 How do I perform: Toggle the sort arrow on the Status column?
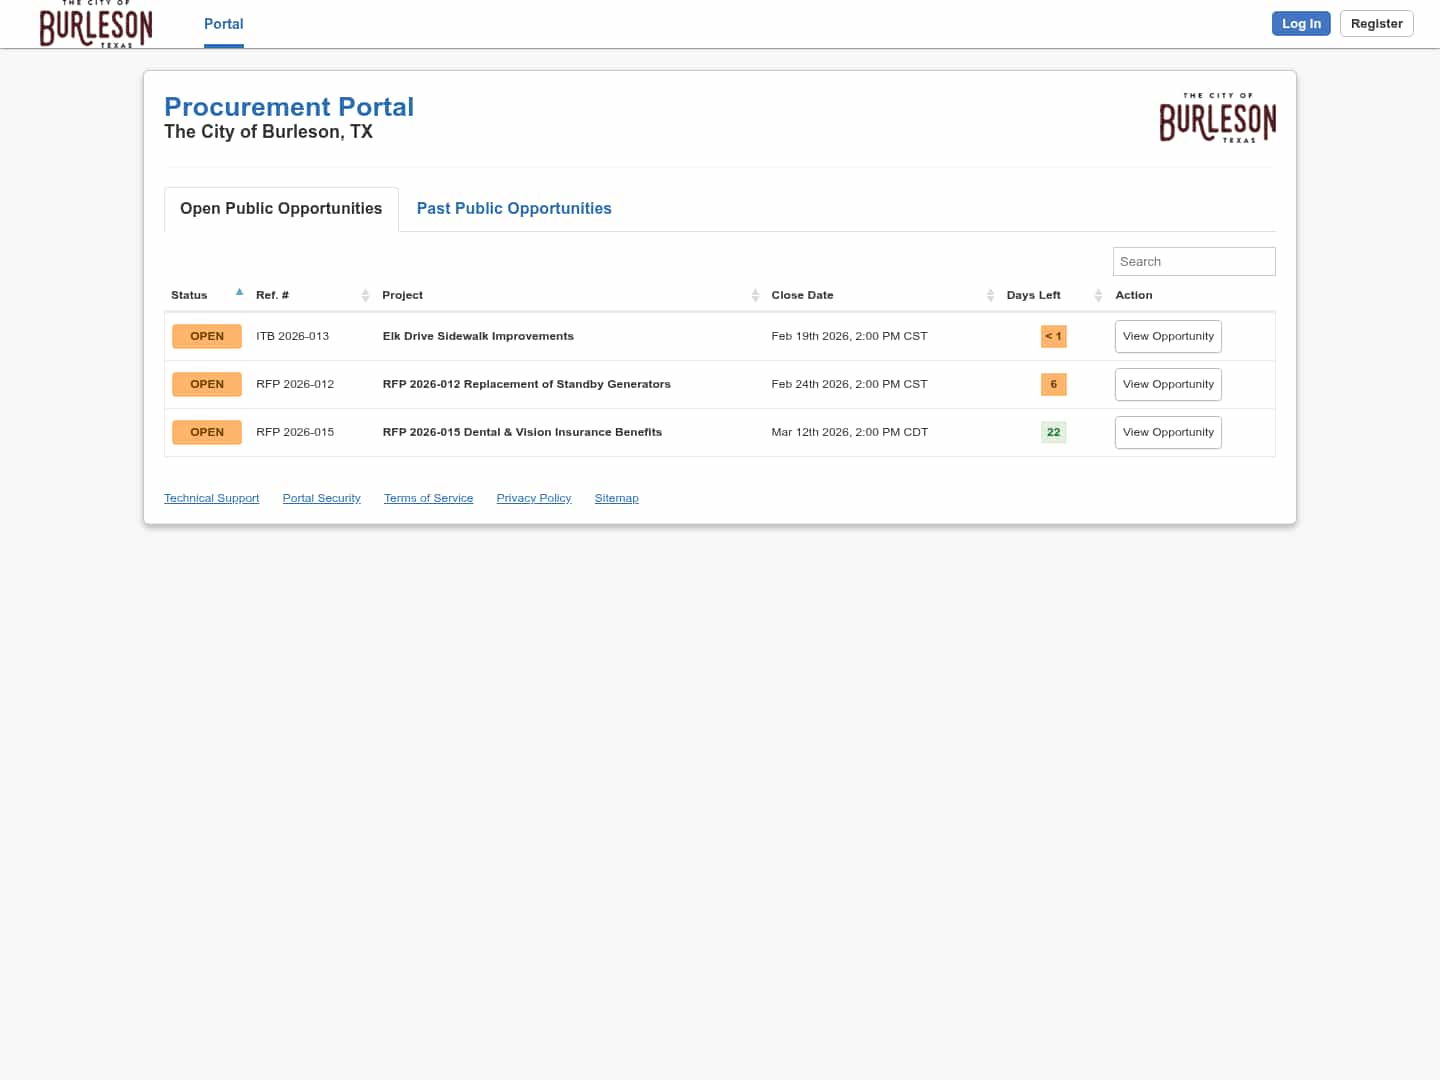(239, 292)
